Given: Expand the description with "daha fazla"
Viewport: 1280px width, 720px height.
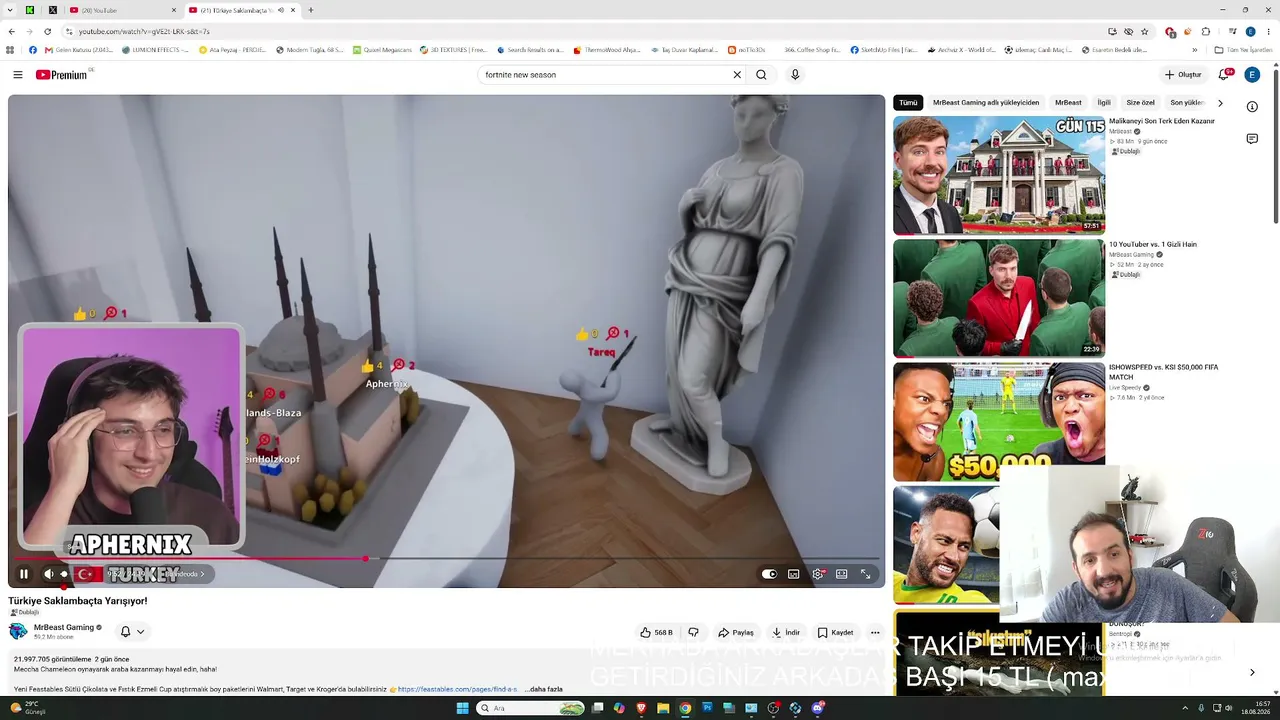Looking at the screenshot, I should tap(544, 689).
